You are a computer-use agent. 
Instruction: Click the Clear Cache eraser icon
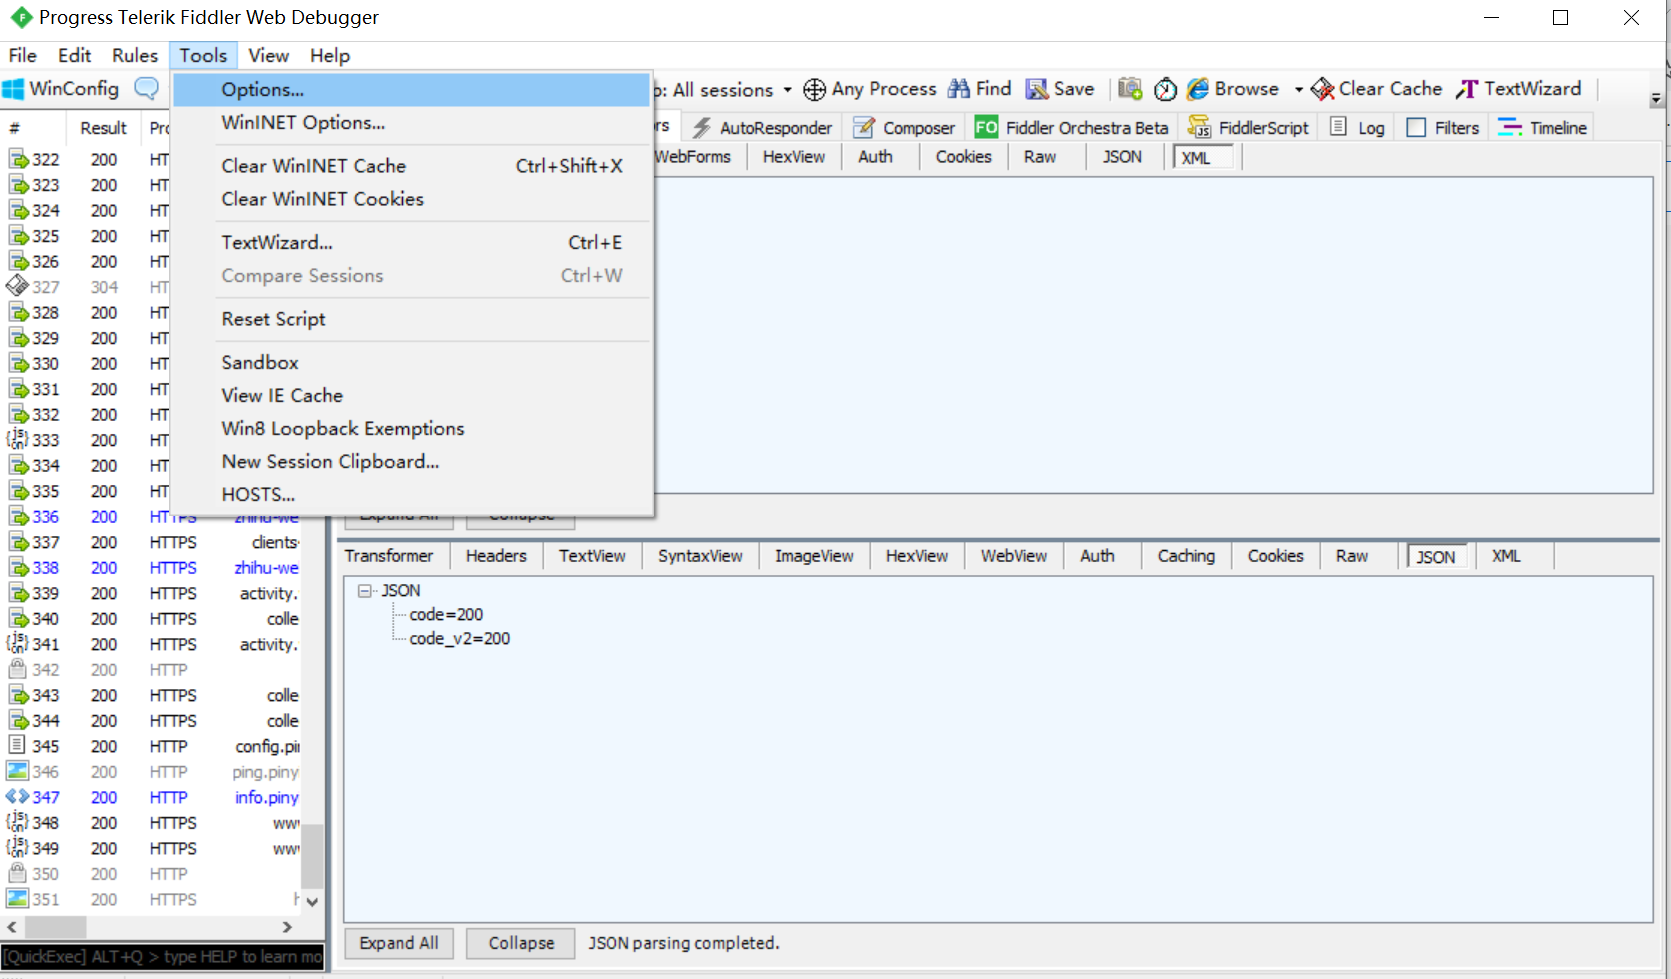[x=1322, y=90]
